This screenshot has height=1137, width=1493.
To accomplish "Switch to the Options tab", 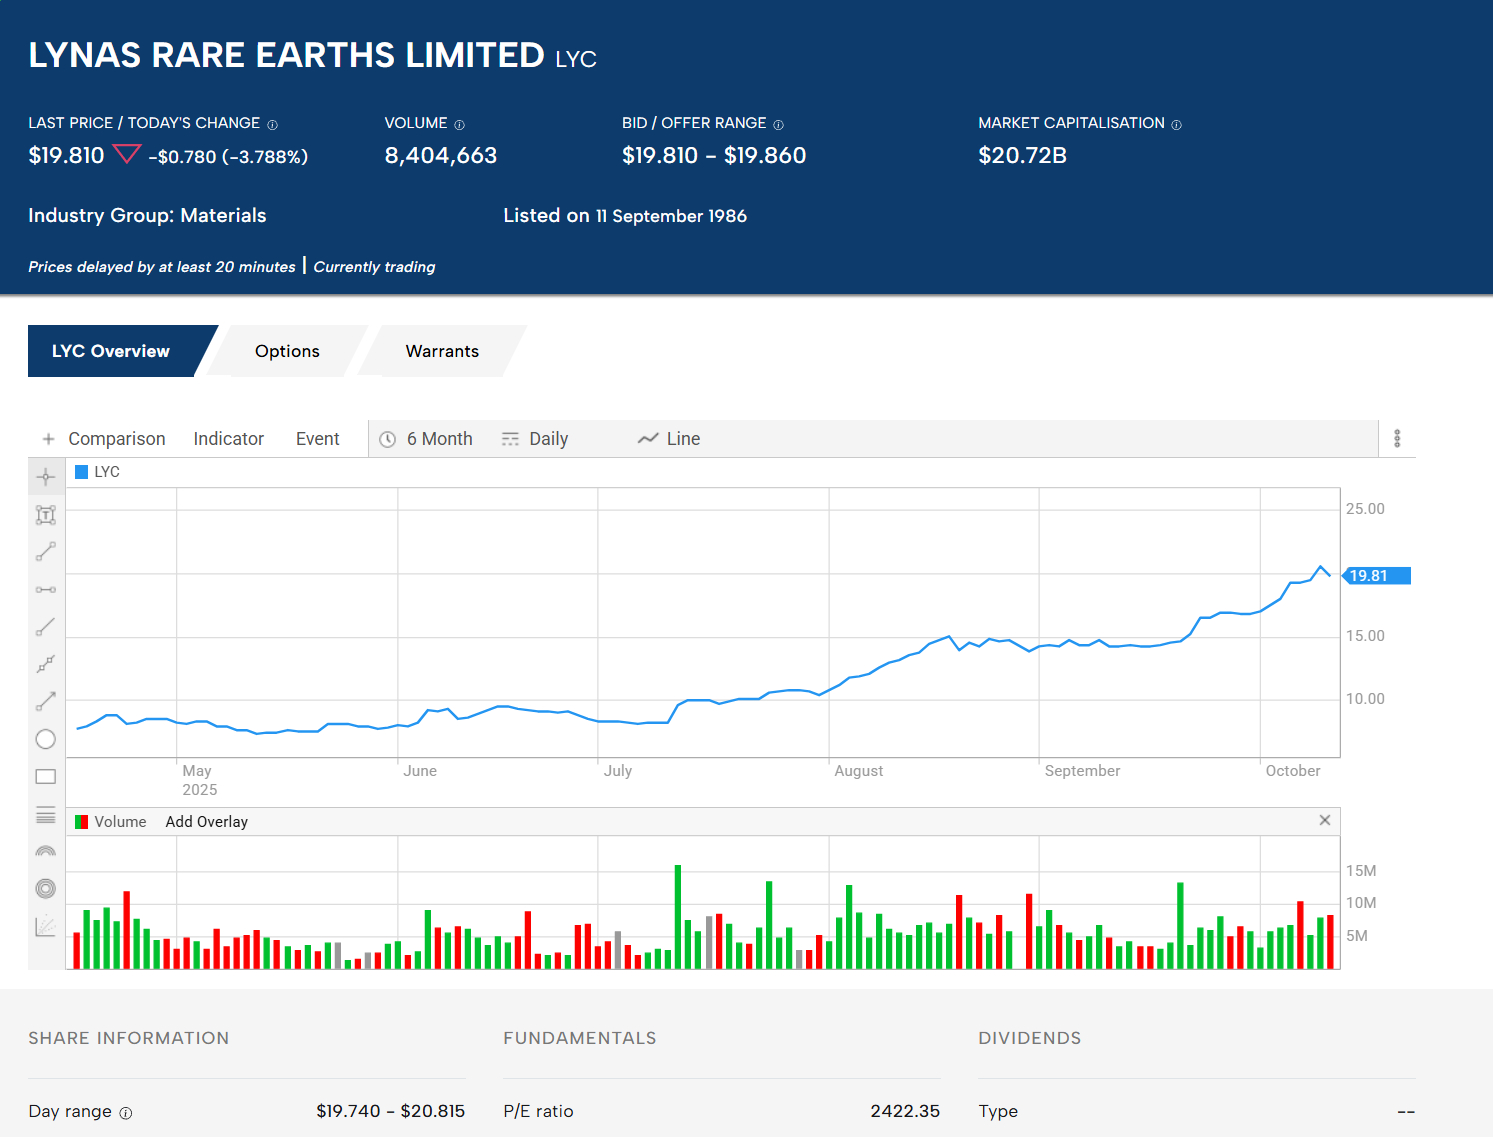I will [287, 351].
